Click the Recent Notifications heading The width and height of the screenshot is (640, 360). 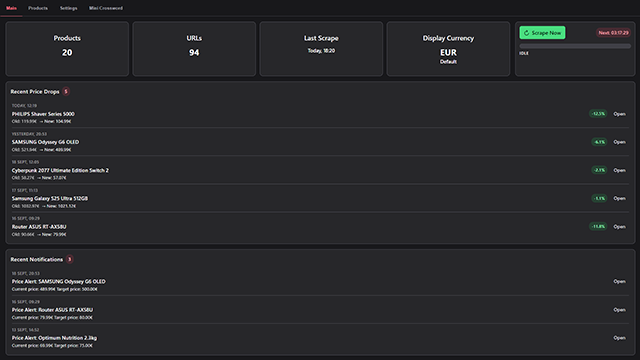tap(37, 259)
